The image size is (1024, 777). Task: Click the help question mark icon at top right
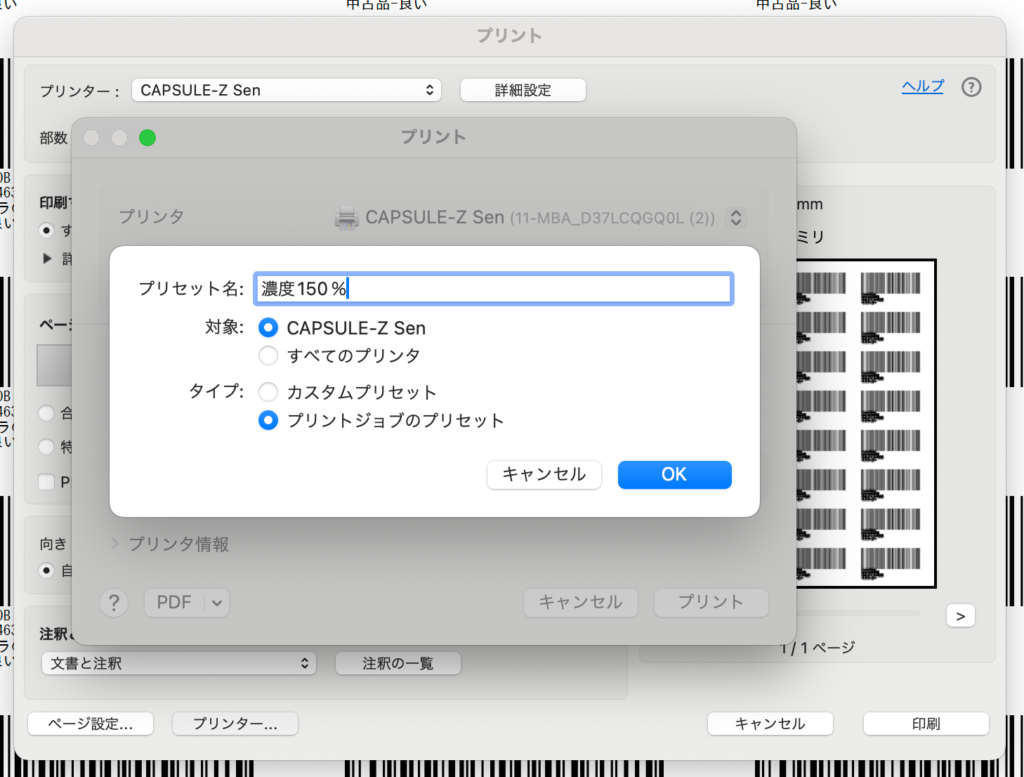[971, 87]
